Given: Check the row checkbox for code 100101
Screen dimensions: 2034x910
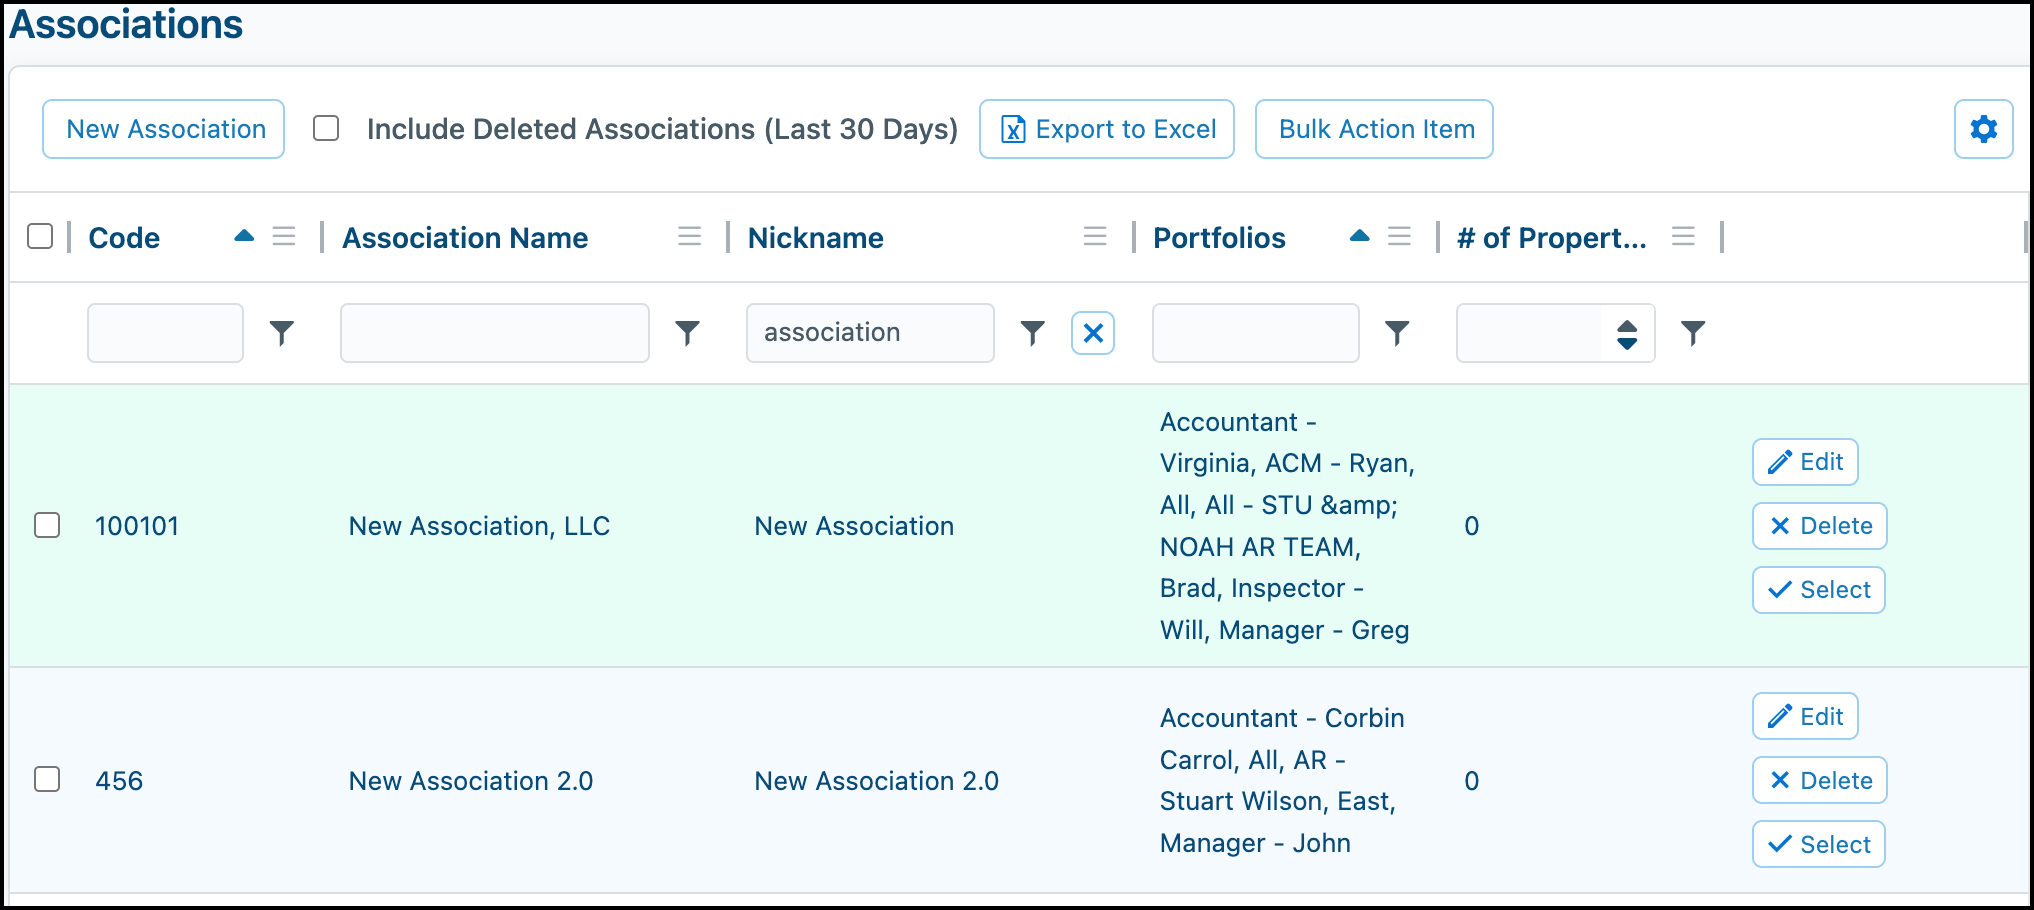Looking at the screenshot, I should pyautogui.click(x=47, y=525).
